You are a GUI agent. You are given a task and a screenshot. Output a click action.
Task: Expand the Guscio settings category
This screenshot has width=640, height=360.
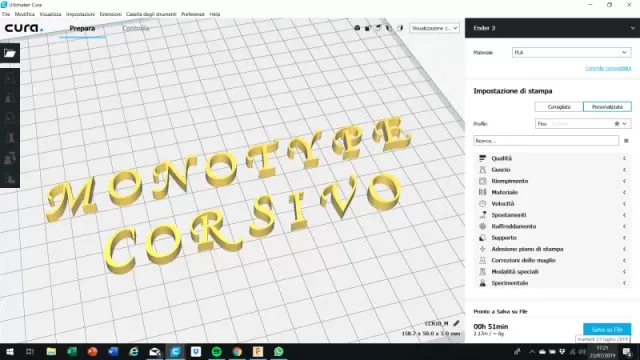(552, 170)
